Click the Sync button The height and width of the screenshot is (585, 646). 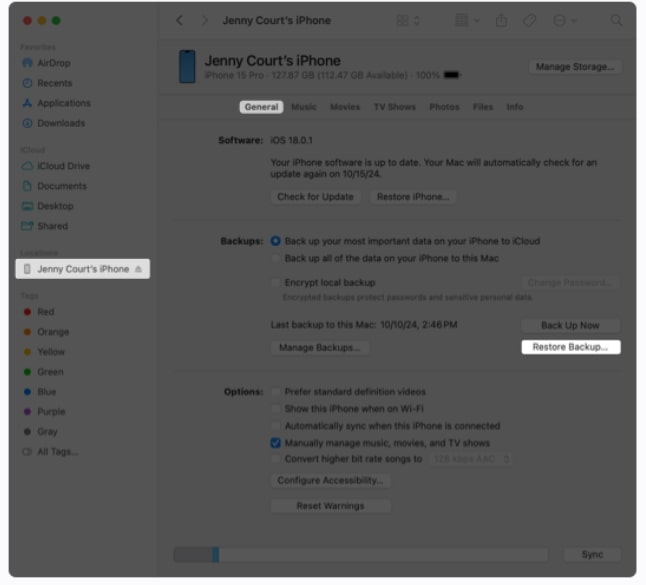592,555
